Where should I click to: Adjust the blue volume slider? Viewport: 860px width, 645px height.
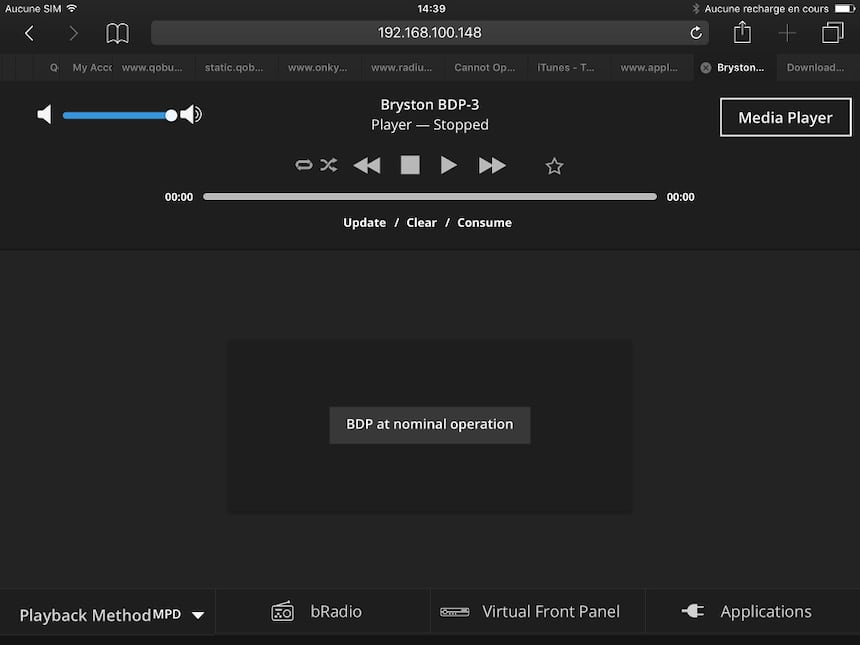[119, 115]
